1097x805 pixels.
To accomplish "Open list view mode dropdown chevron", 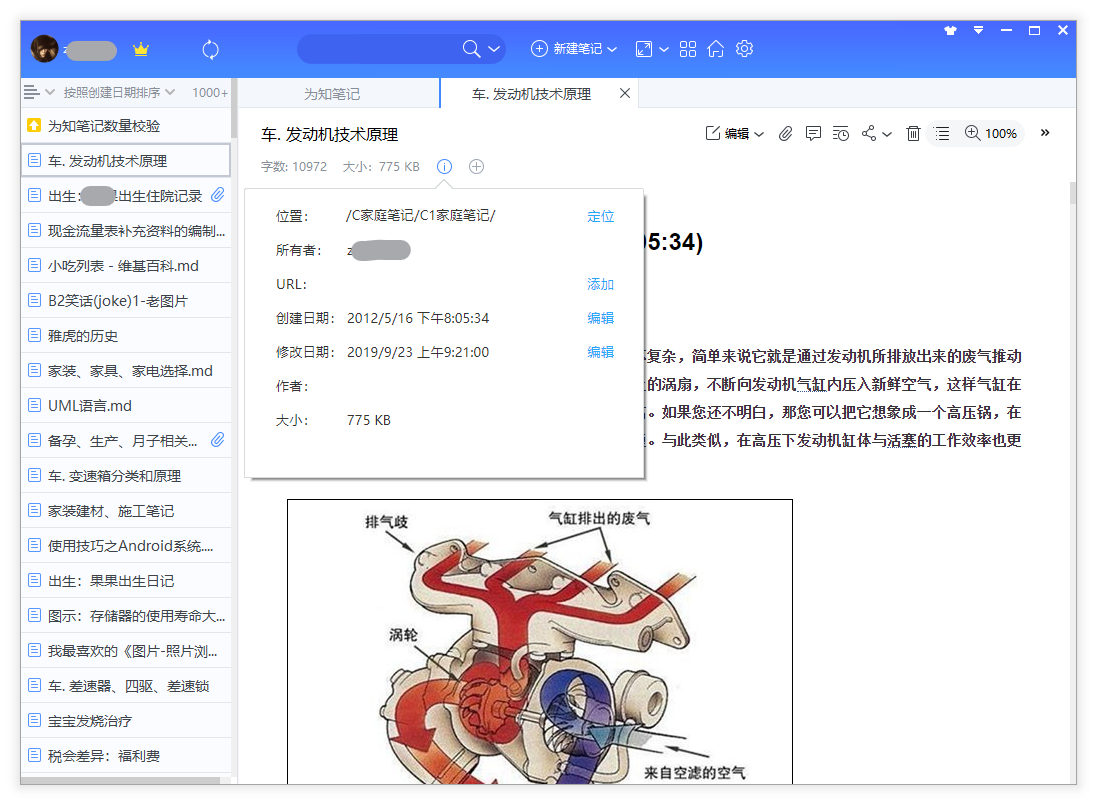I will (50, 92).
